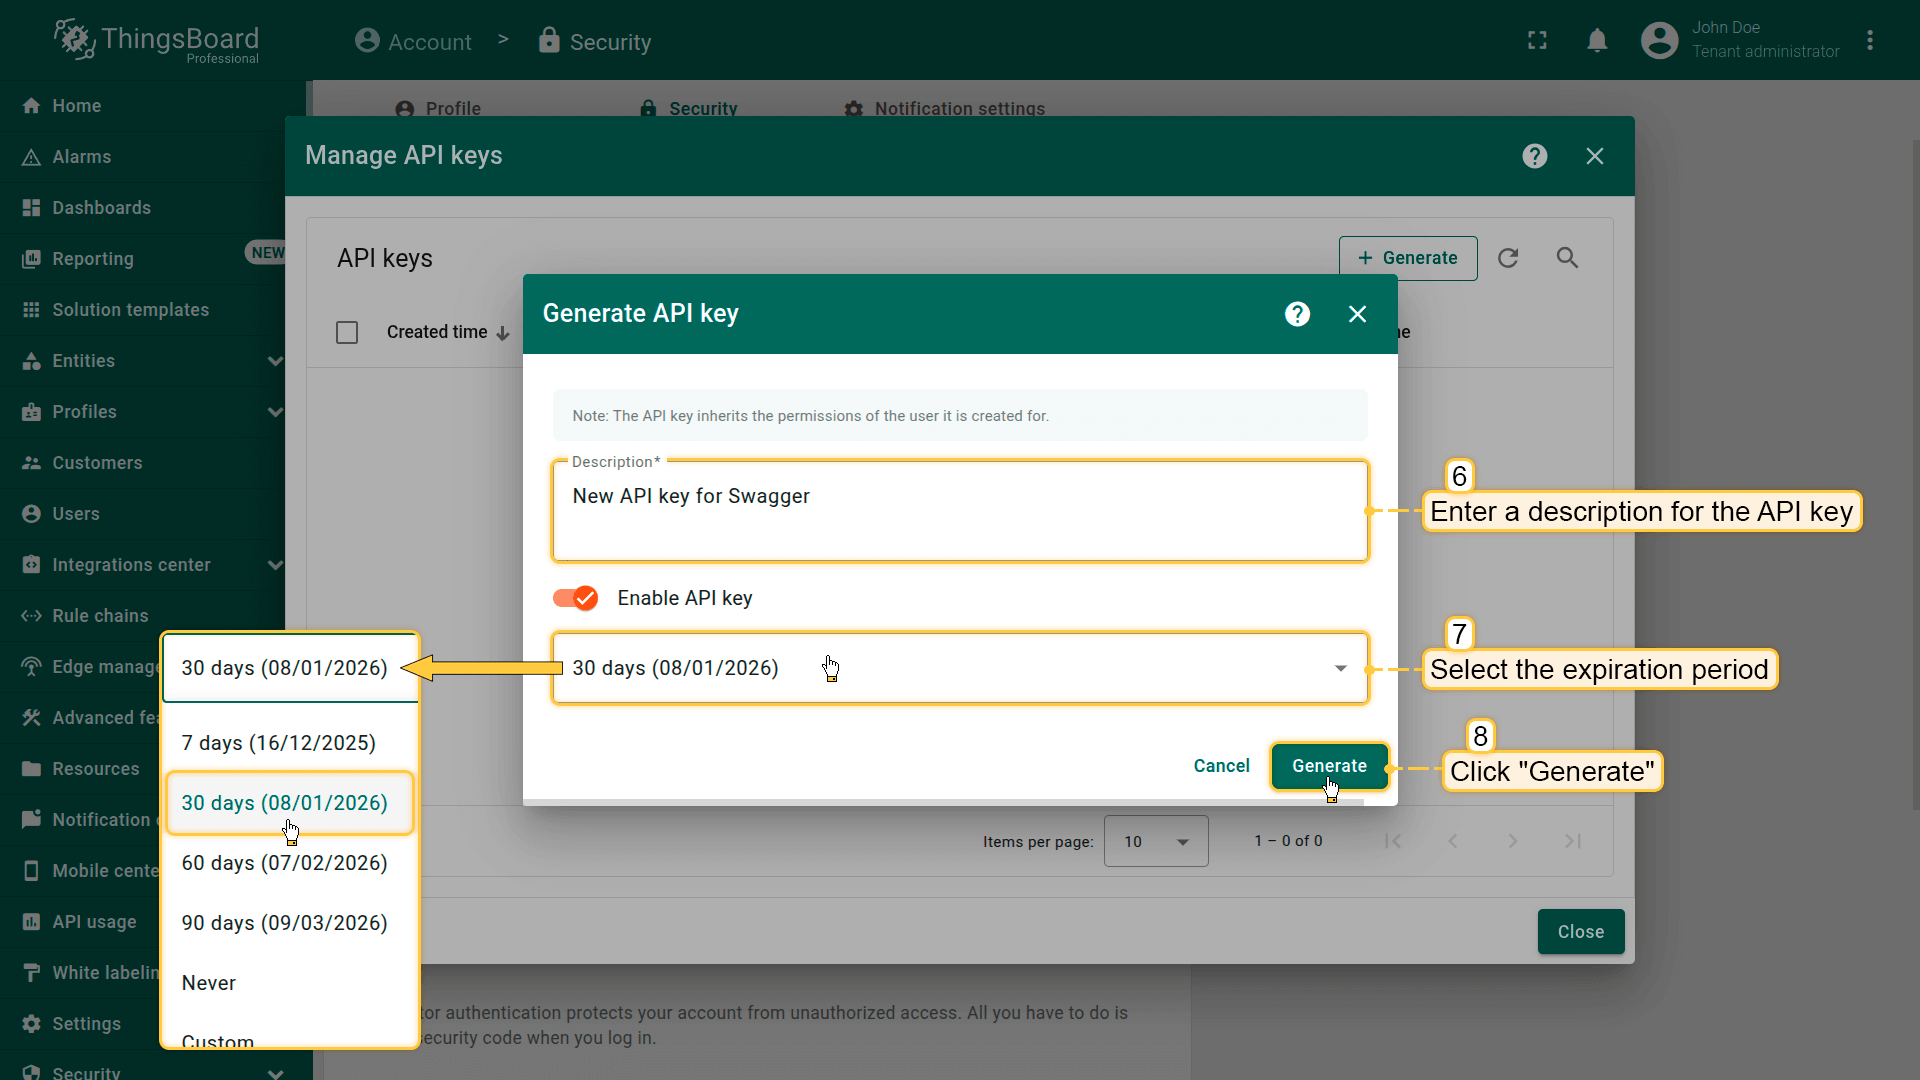
Task: Click the notifications bell icon
Action: pos(1597,41)
